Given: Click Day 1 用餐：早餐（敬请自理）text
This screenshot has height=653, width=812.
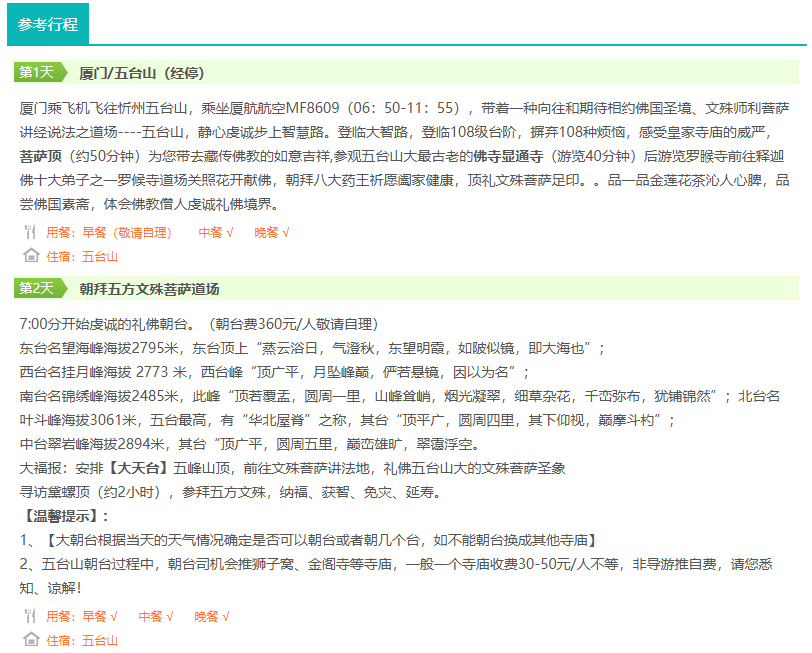Looking at the screenshot, I should (109, 233).
